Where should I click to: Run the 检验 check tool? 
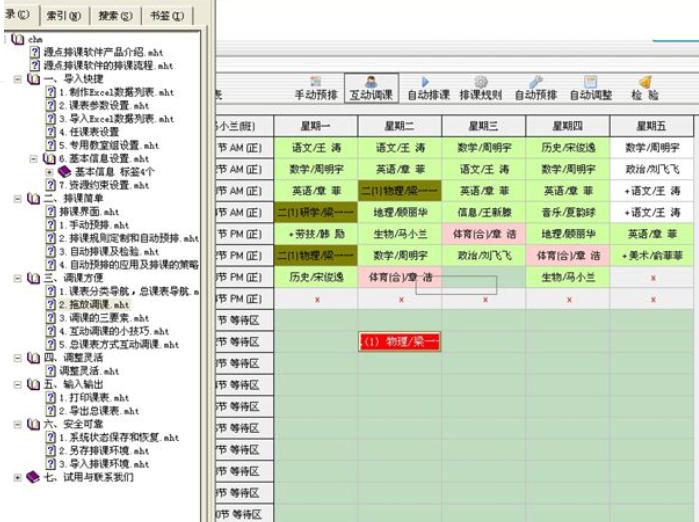pyautogui.click(x=645, y=89)
